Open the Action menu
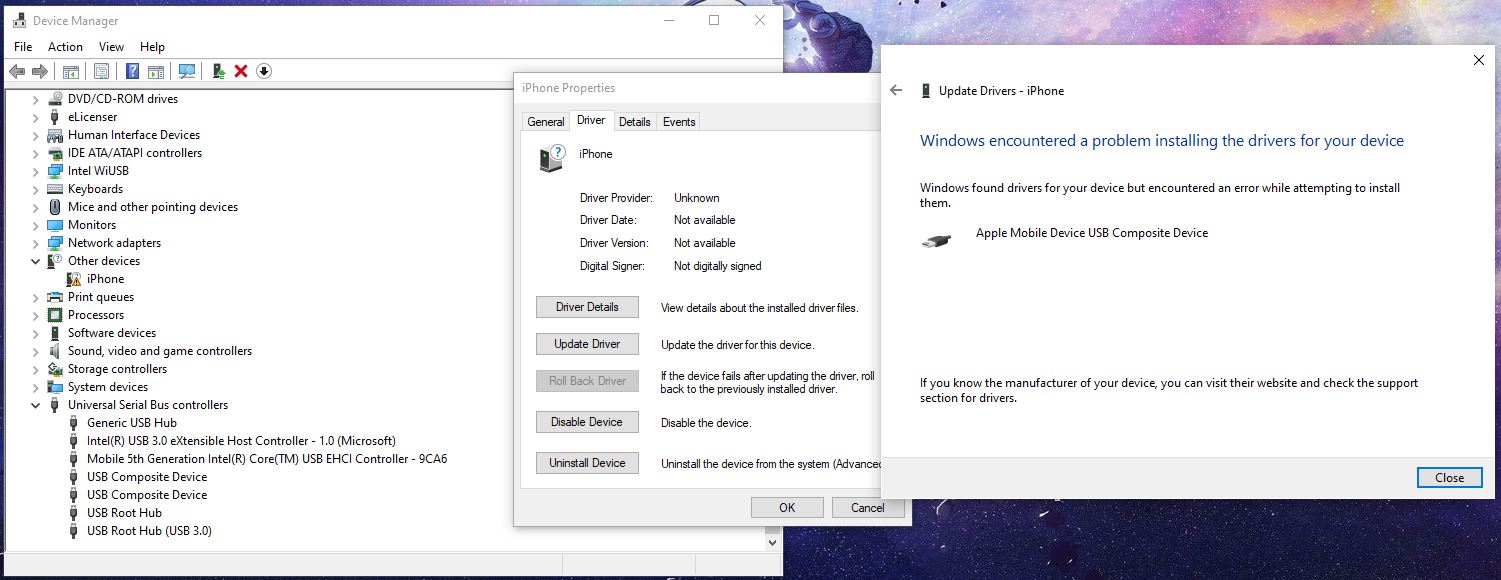Image resolution: width=1501 pixels, height=580 pixels. (x=65, y=47)
